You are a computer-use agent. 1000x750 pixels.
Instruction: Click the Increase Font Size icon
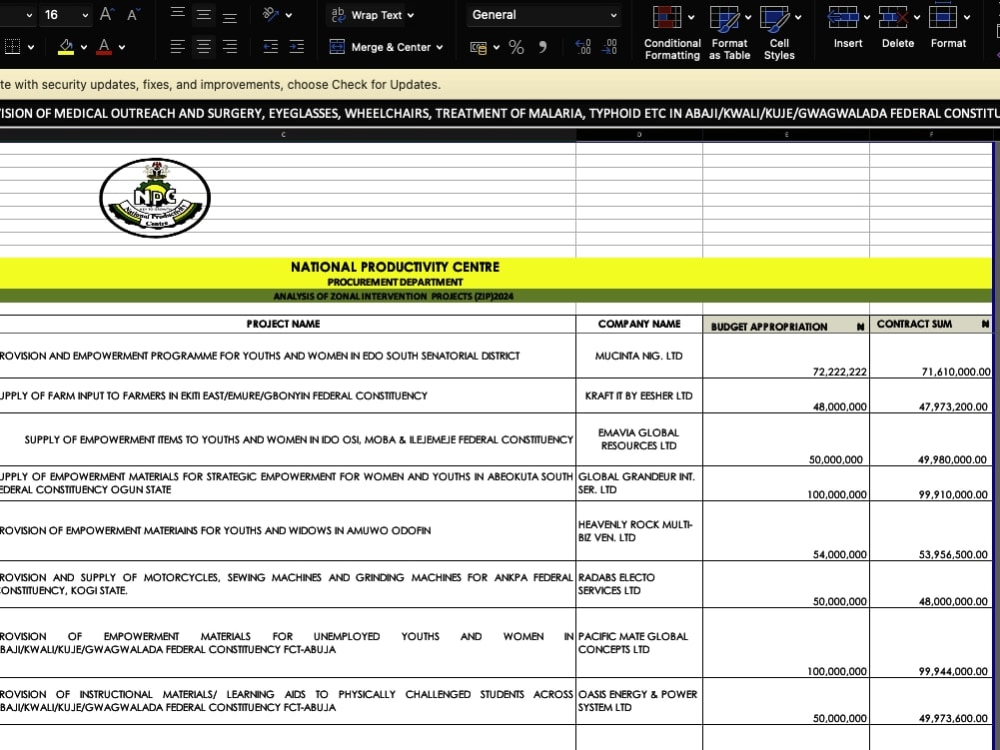pos(107,15)
